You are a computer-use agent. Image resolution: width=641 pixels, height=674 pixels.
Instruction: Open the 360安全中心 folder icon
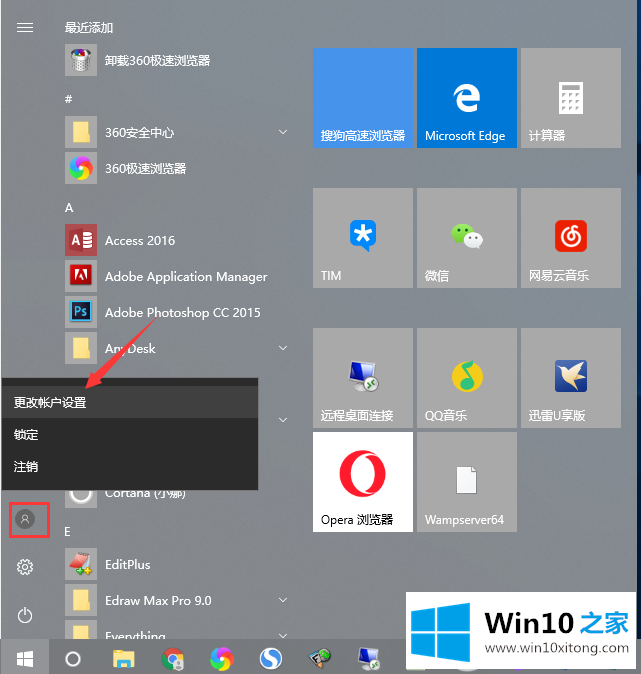pyautogui.click(x=81, y=132)
